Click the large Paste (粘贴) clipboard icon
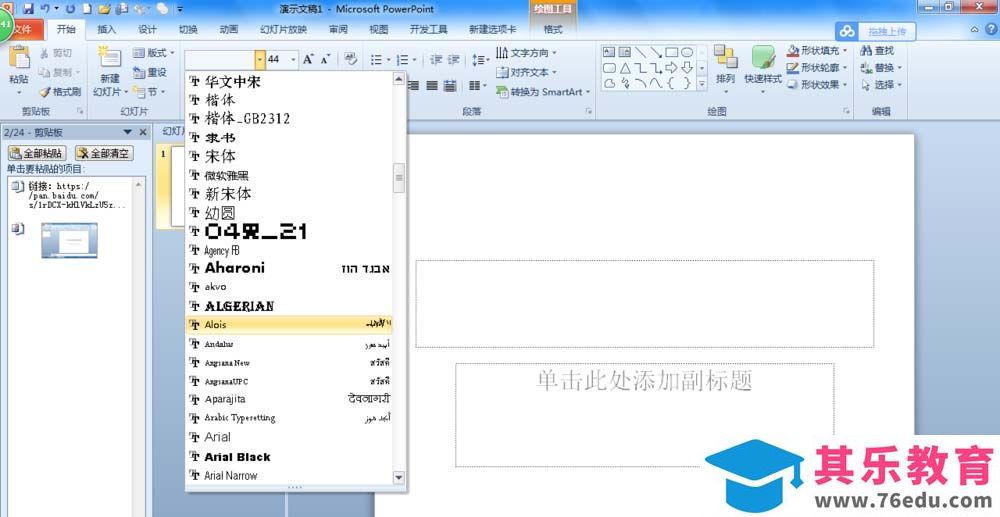 (x=19, y=57)
